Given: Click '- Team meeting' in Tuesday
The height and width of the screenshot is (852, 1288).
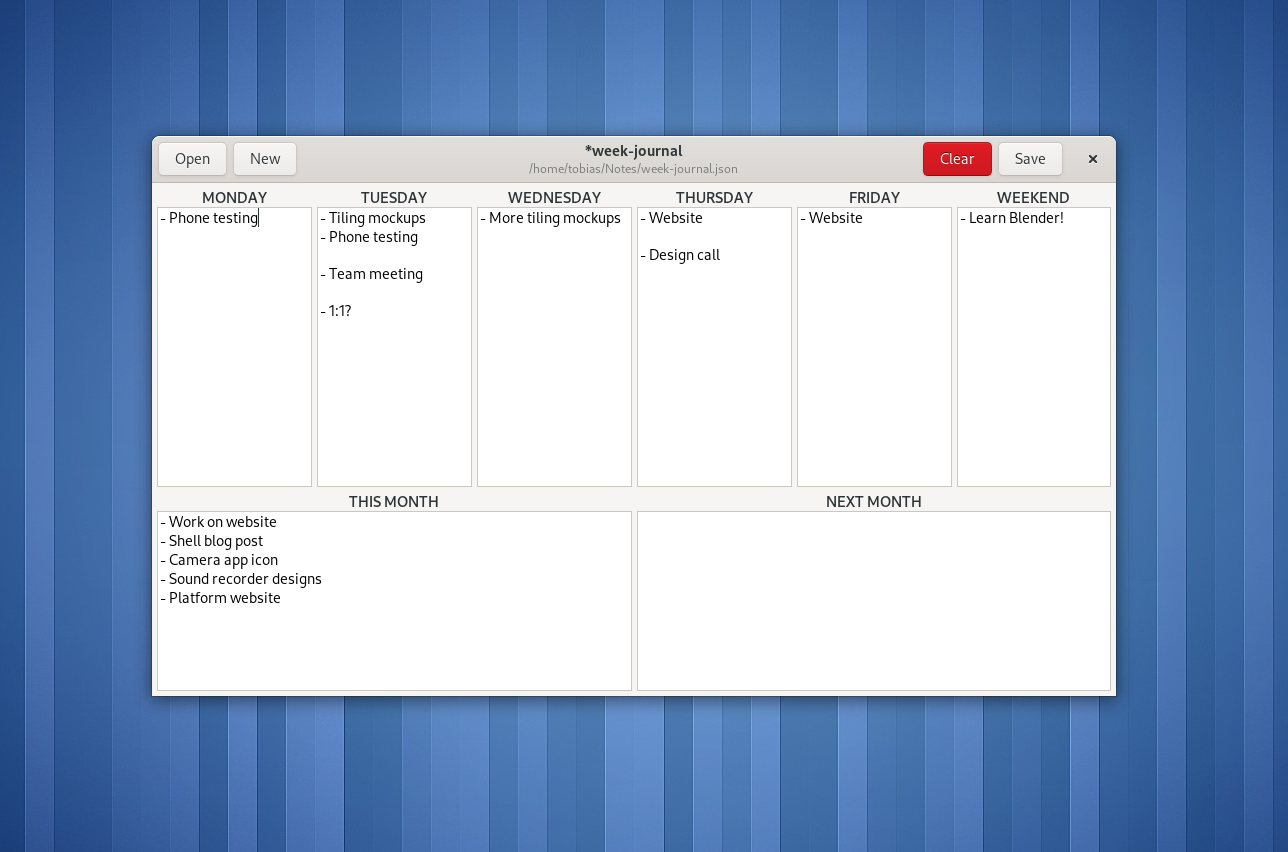Looking at the screenshot, I should [372, 274].
